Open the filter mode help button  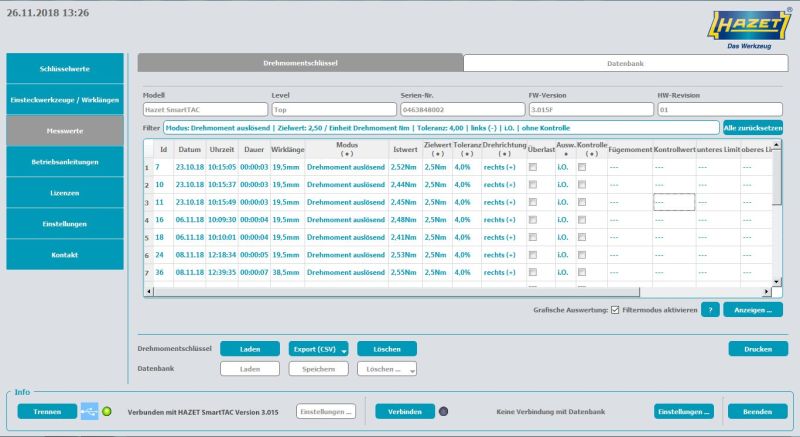click(708, 309)
